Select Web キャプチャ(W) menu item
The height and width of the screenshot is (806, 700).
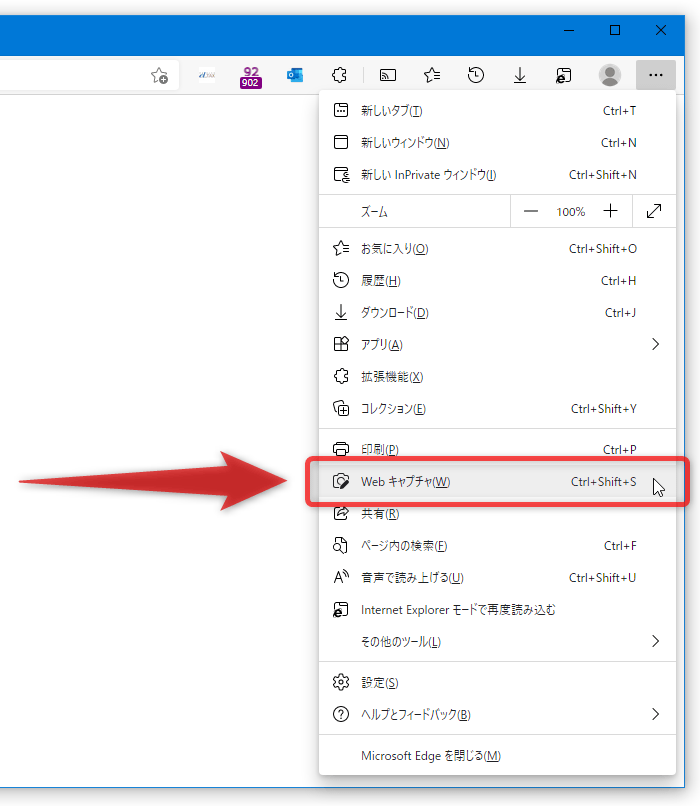497,482
